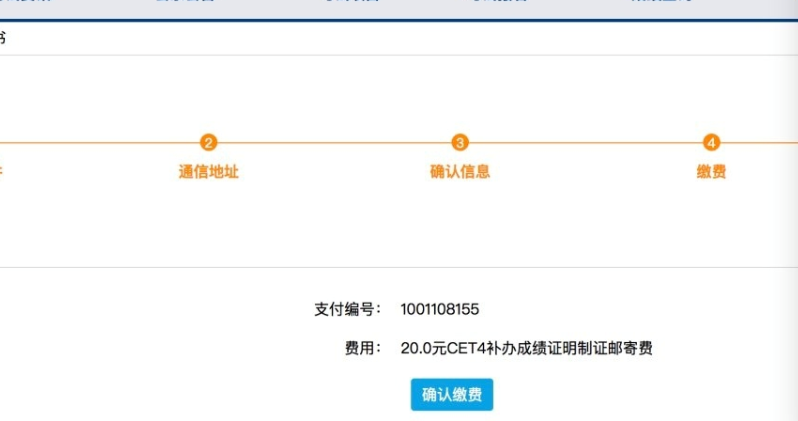Click the 20.0元CET4补办成绩证明 fee description
Image resolution: width=798 pixels, height=421 pixels.
(x=526, y=349)
